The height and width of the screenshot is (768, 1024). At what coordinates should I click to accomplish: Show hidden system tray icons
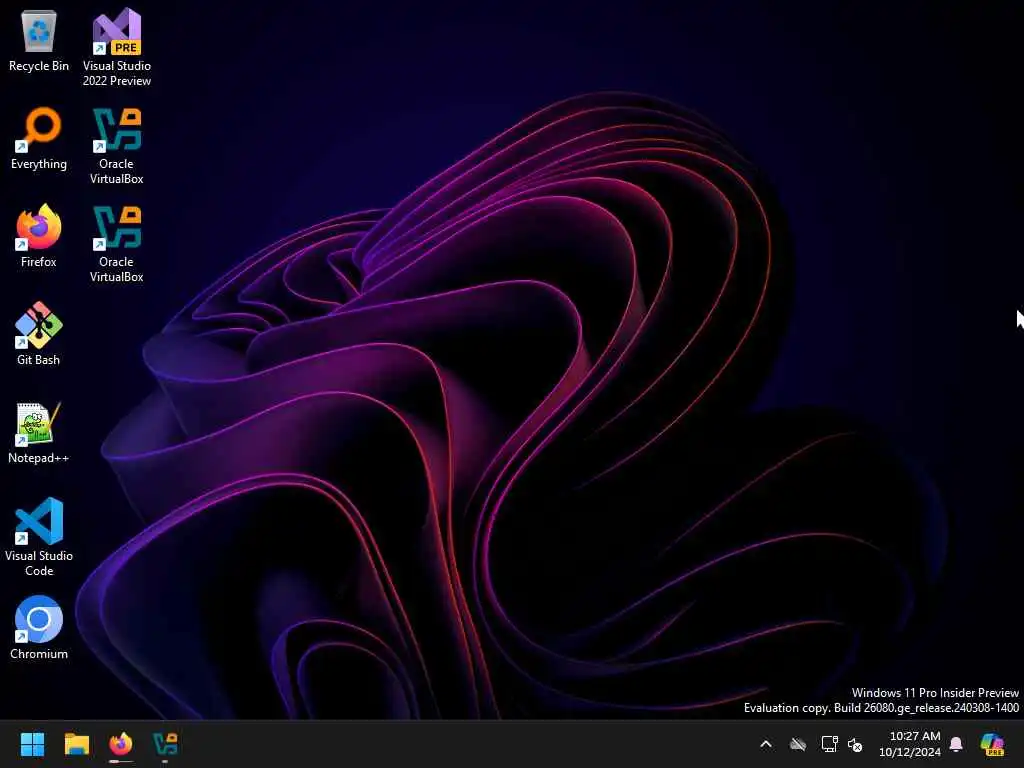pyautogui.click(x=766, y=744)
